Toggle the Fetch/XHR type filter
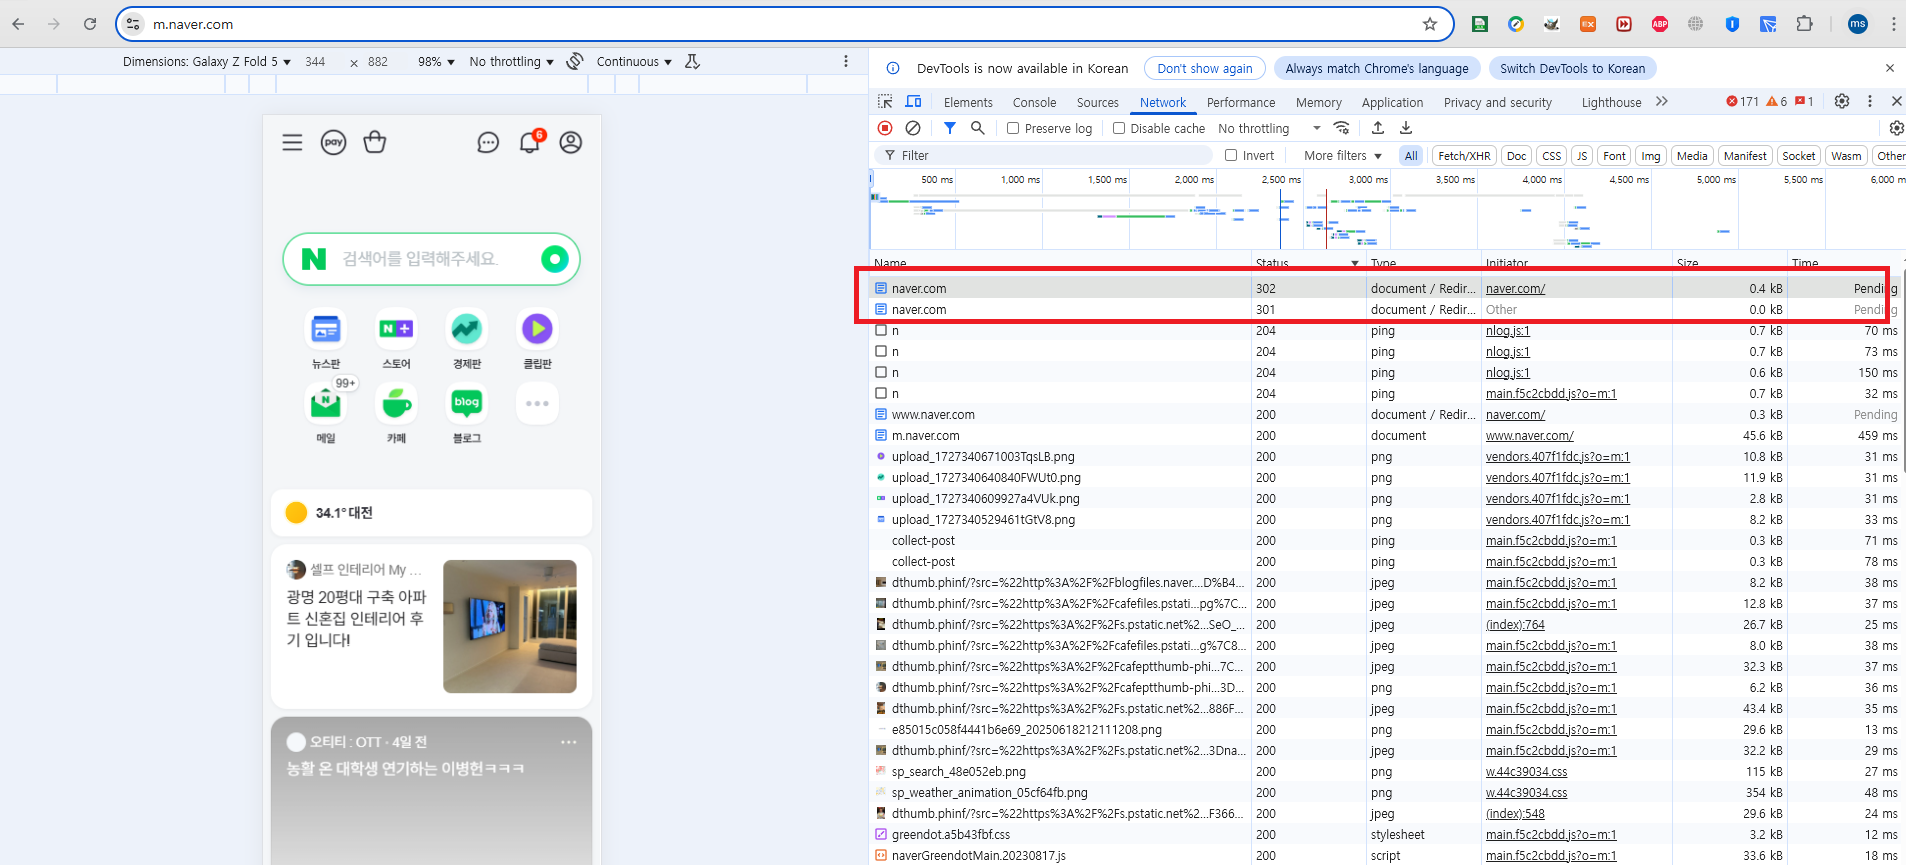The image size is (1906, 865). 1465,155
